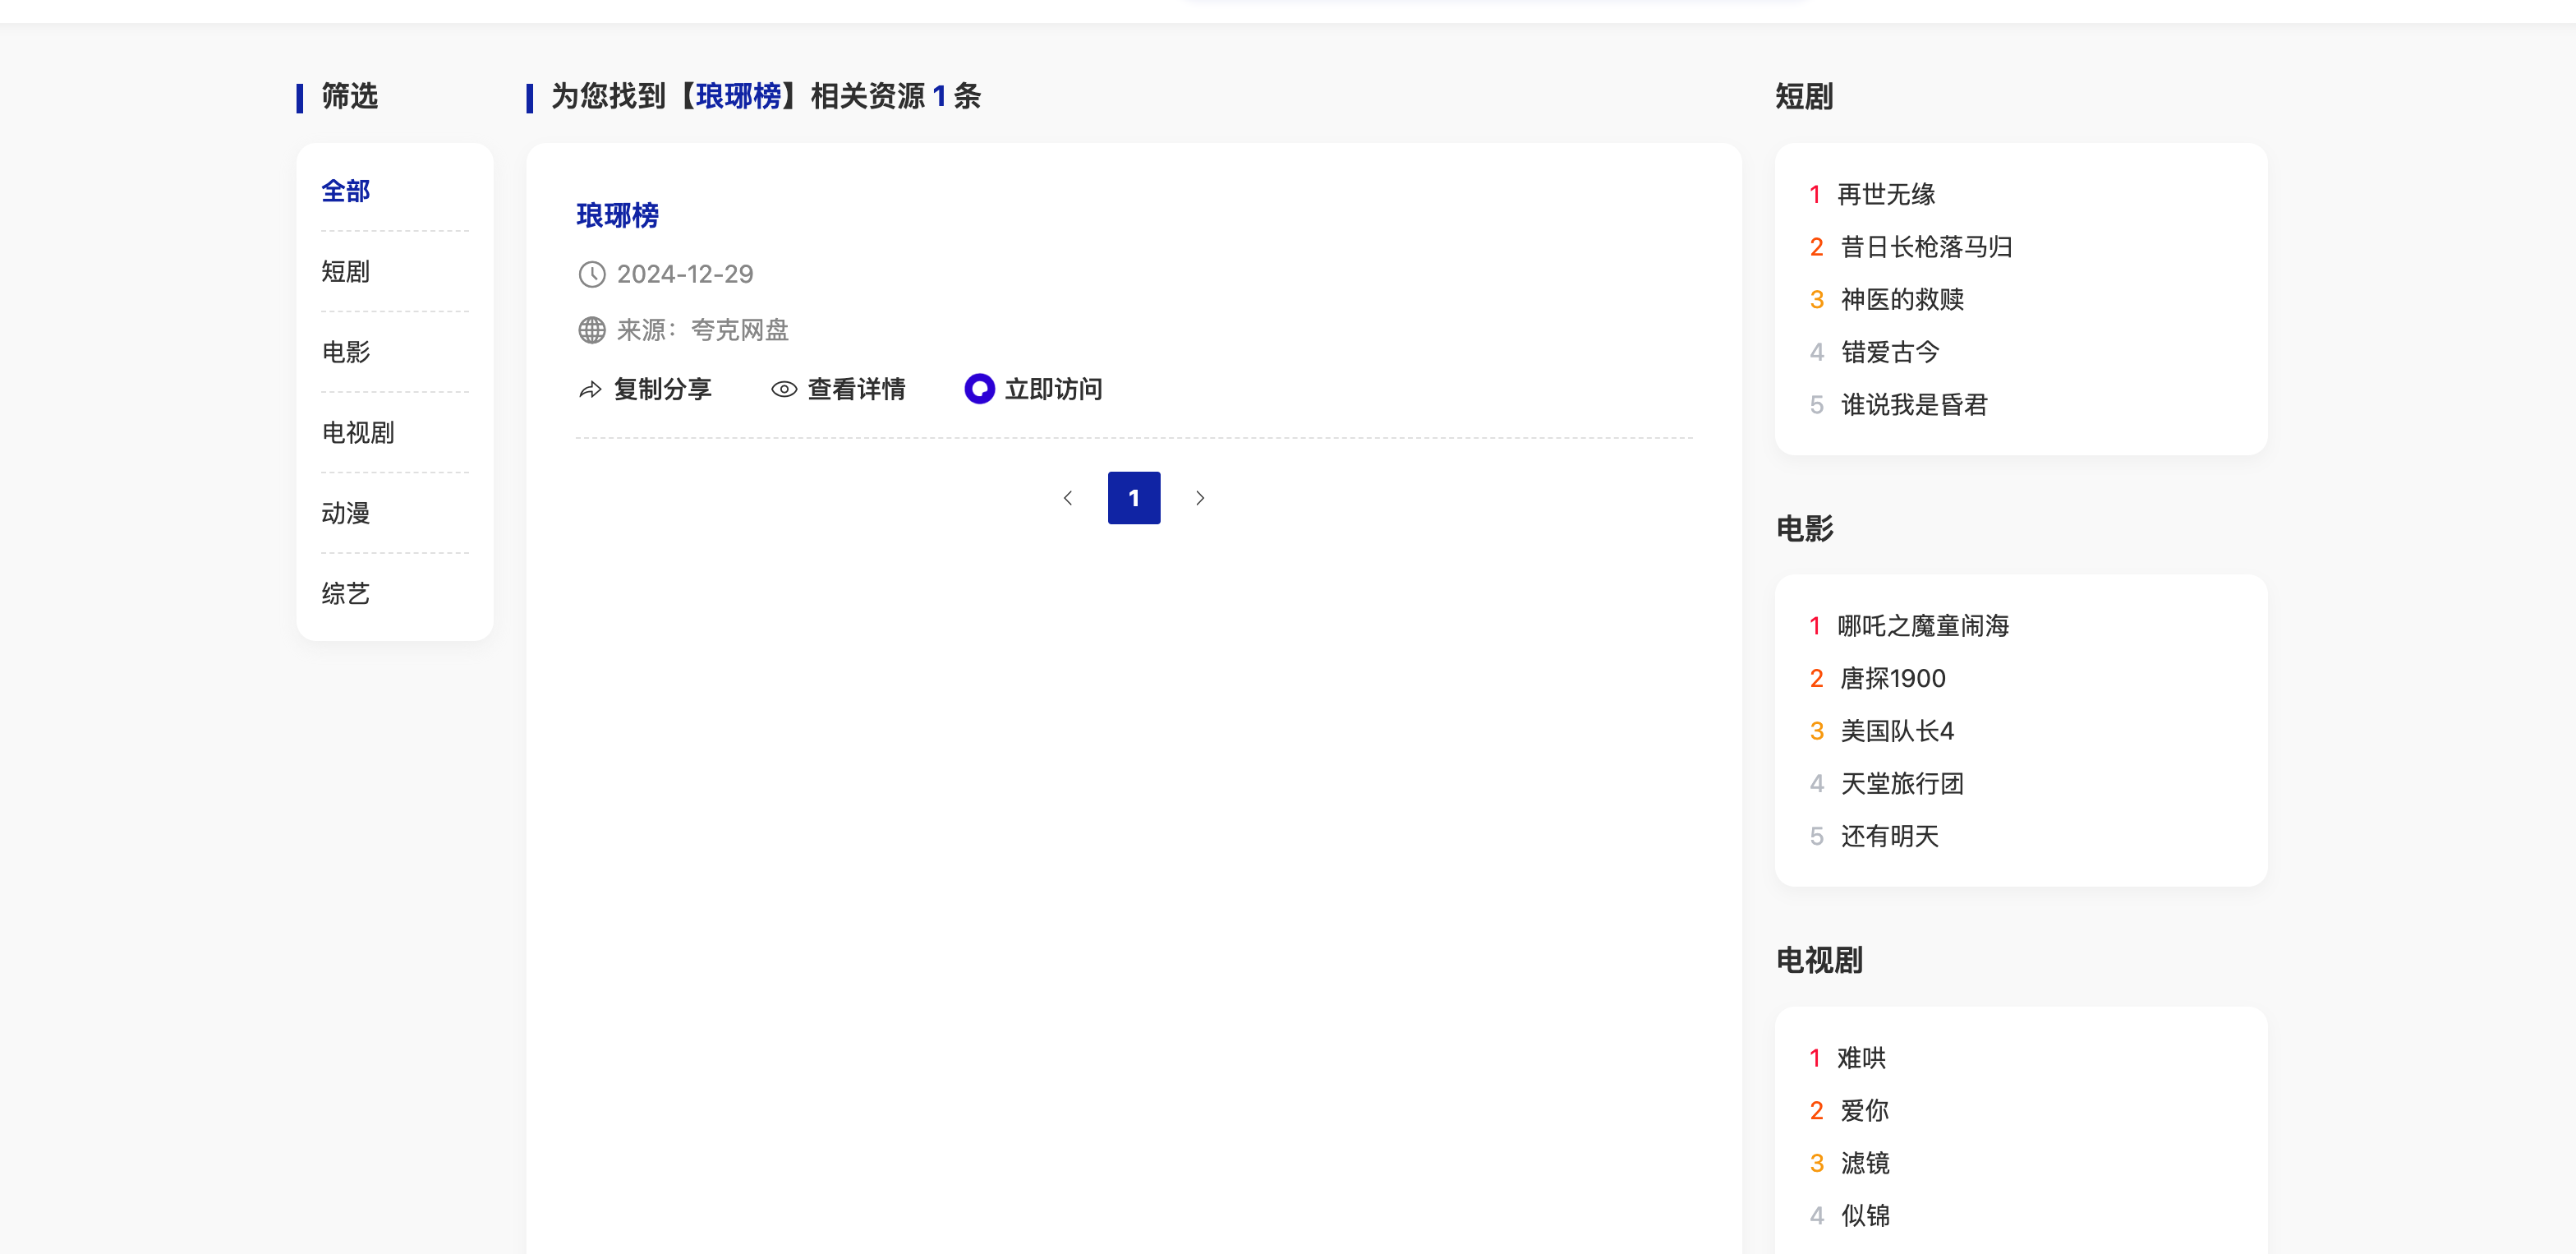Click the 短剧 ranking section heading
This screenshot has height=1254, width=2576.
(x=1804, y=97)
